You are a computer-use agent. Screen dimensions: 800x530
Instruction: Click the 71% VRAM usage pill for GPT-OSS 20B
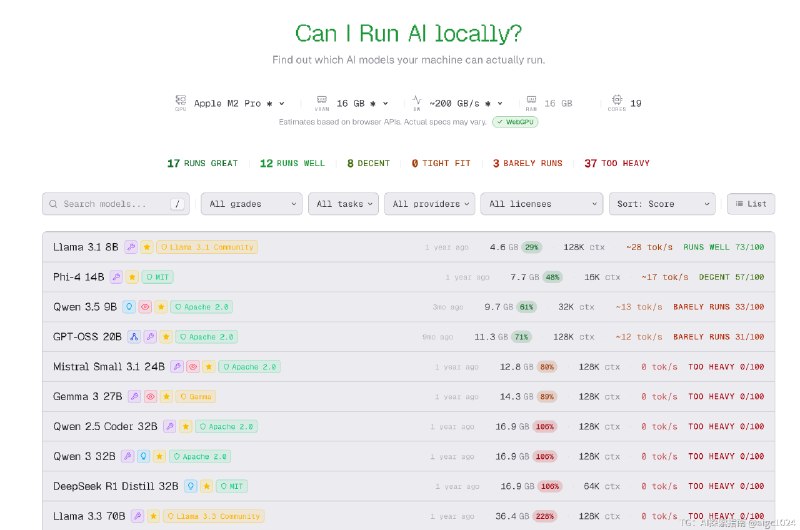(521, 337)
